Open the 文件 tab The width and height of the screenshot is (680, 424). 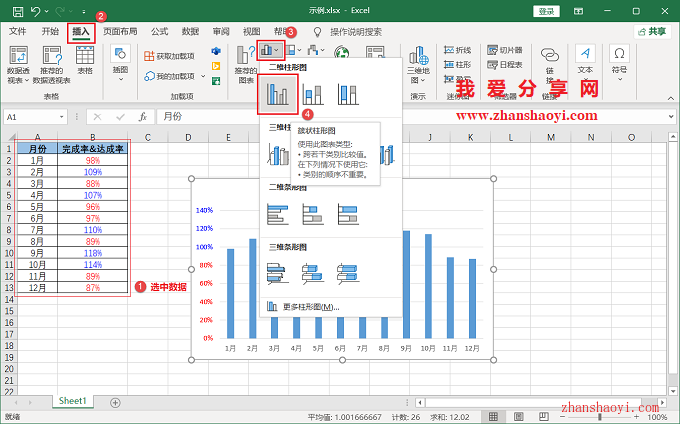tap(18, 31)
